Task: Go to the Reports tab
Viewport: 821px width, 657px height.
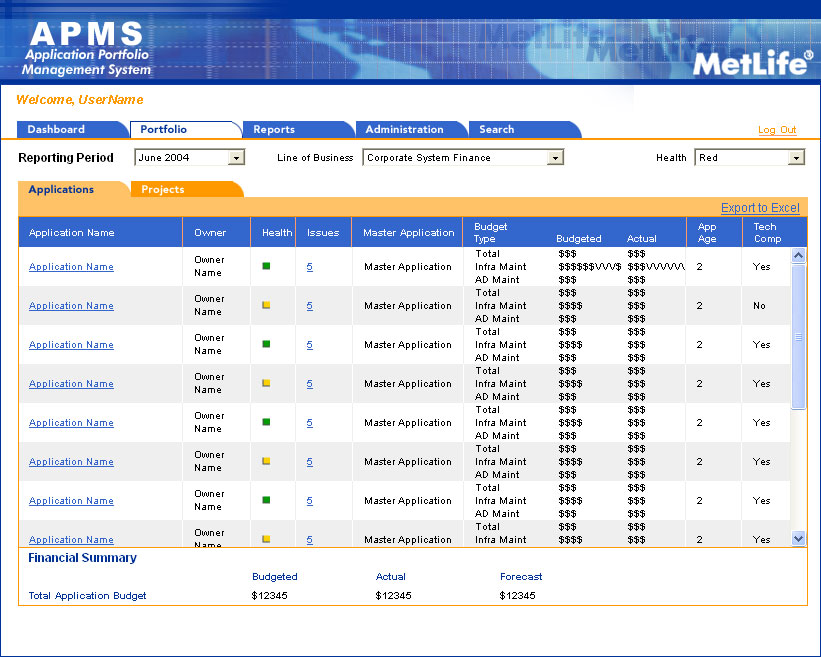Action: 298,129
